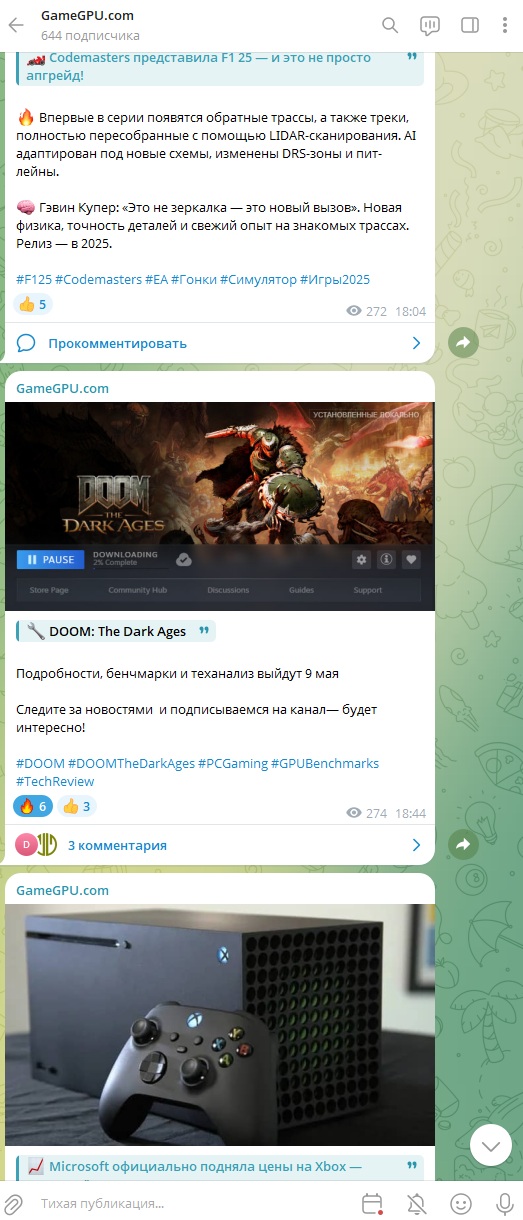
Task: Forward the DOOM post using share icon
Action: (x=463, y=845)
